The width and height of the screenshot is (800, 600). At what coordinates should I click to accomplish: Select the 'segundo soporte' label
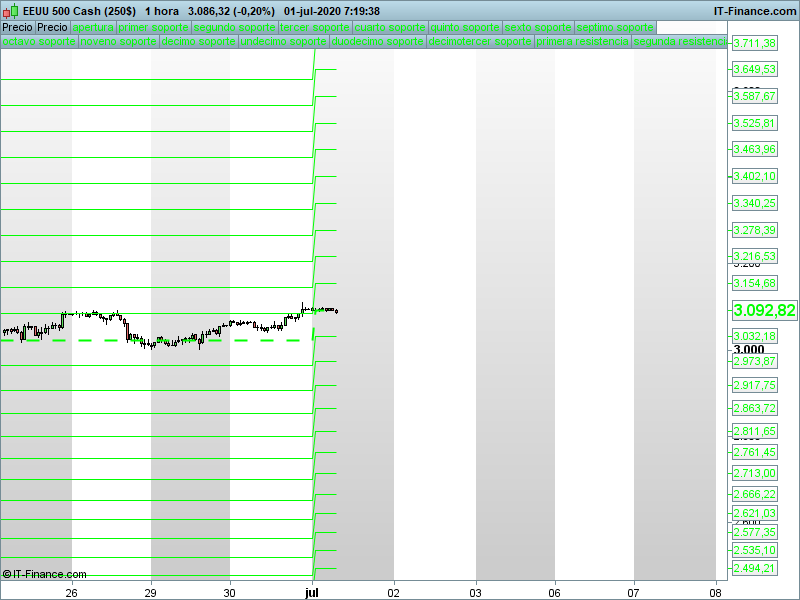click(x=235, y=28)
